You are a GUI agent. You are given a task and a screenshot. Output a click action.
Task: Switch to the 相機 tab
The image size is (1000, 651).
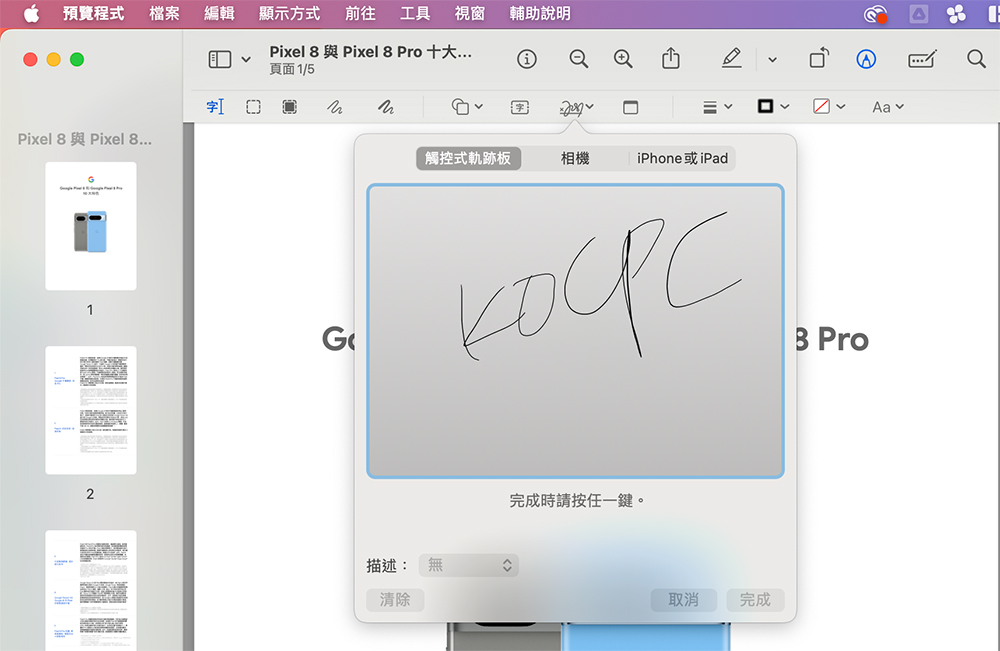pyautogui.click(x=575, y=158)
